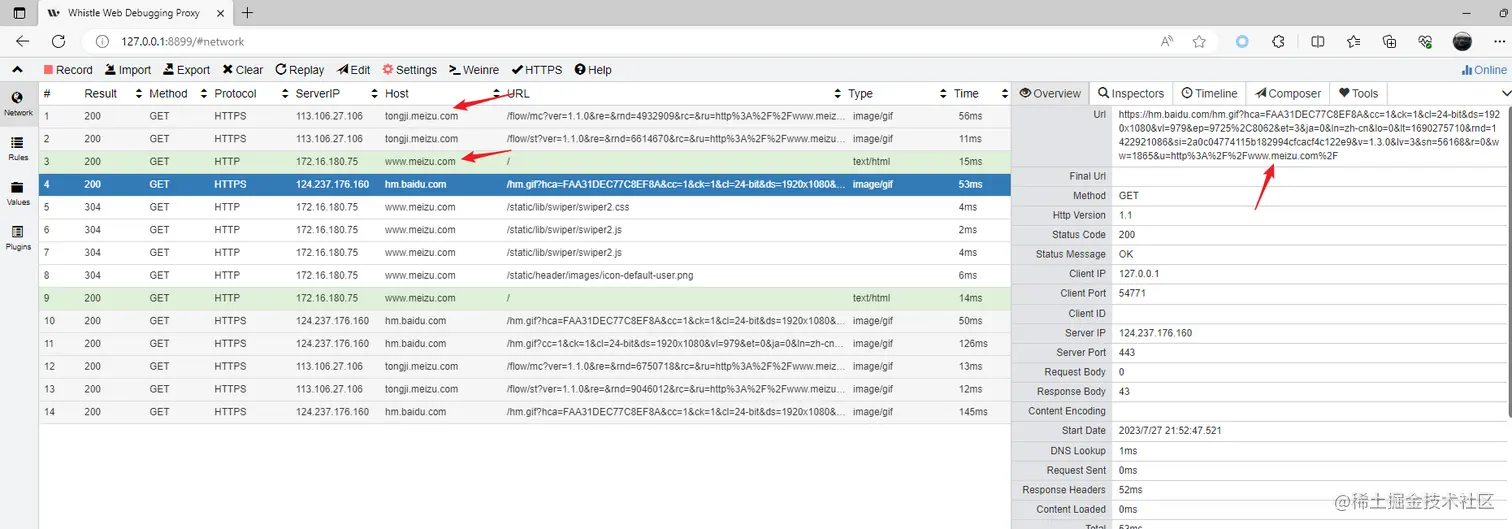Viewport: 1512px width, 529px height.
Task: Select highlighted row 4 hm.baidu.com request
Action: [525, 184]
